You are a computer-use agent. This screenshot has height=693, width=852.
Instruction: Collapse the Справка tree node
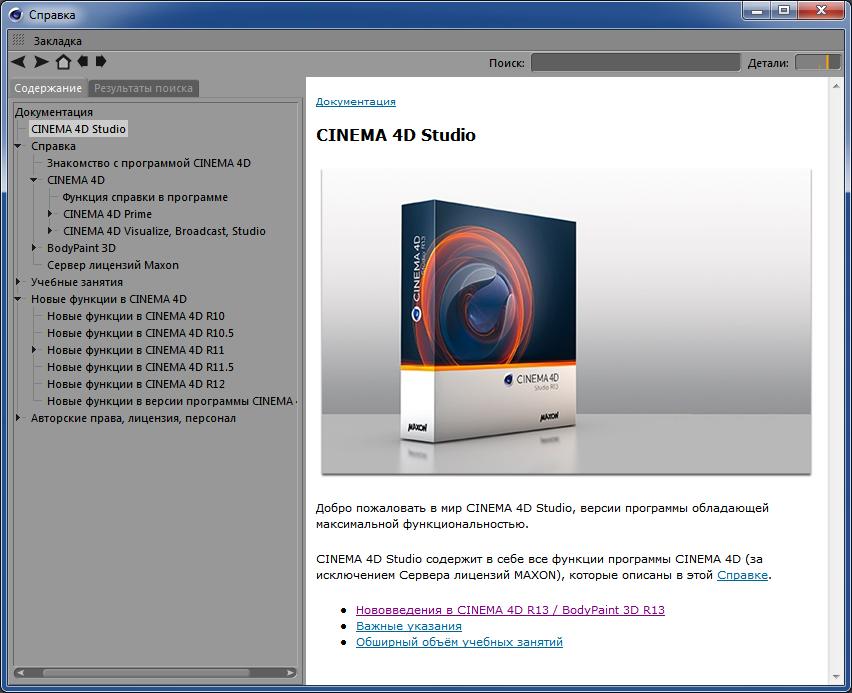18,146
